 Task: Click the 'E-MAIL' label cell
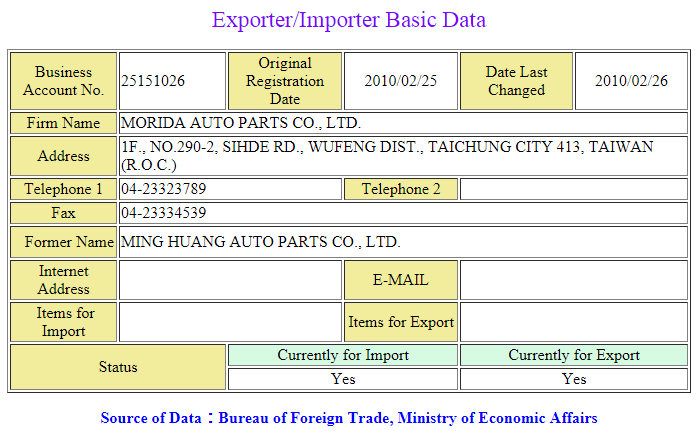click(400, 280)
